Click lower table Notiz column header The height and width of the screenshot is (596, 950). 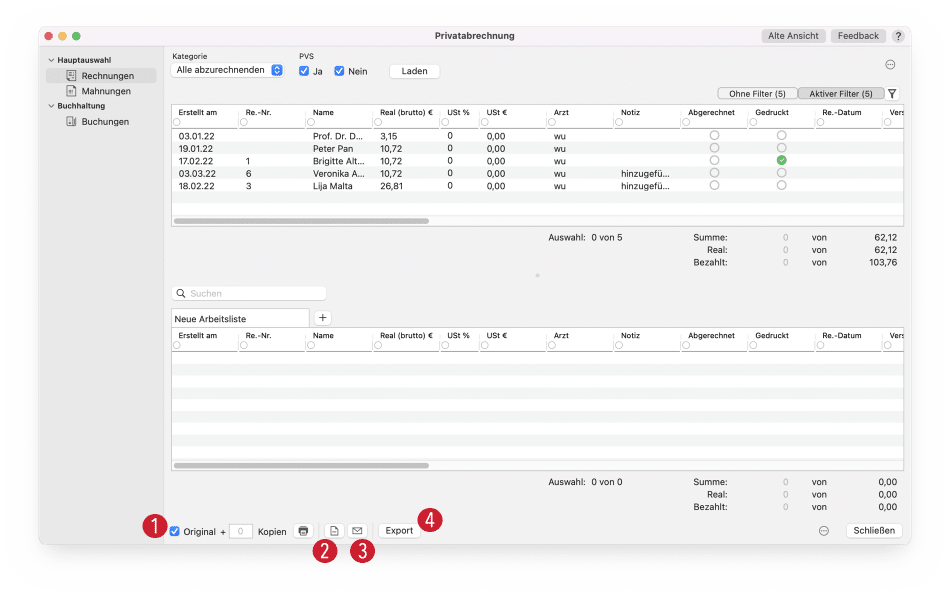630,336
